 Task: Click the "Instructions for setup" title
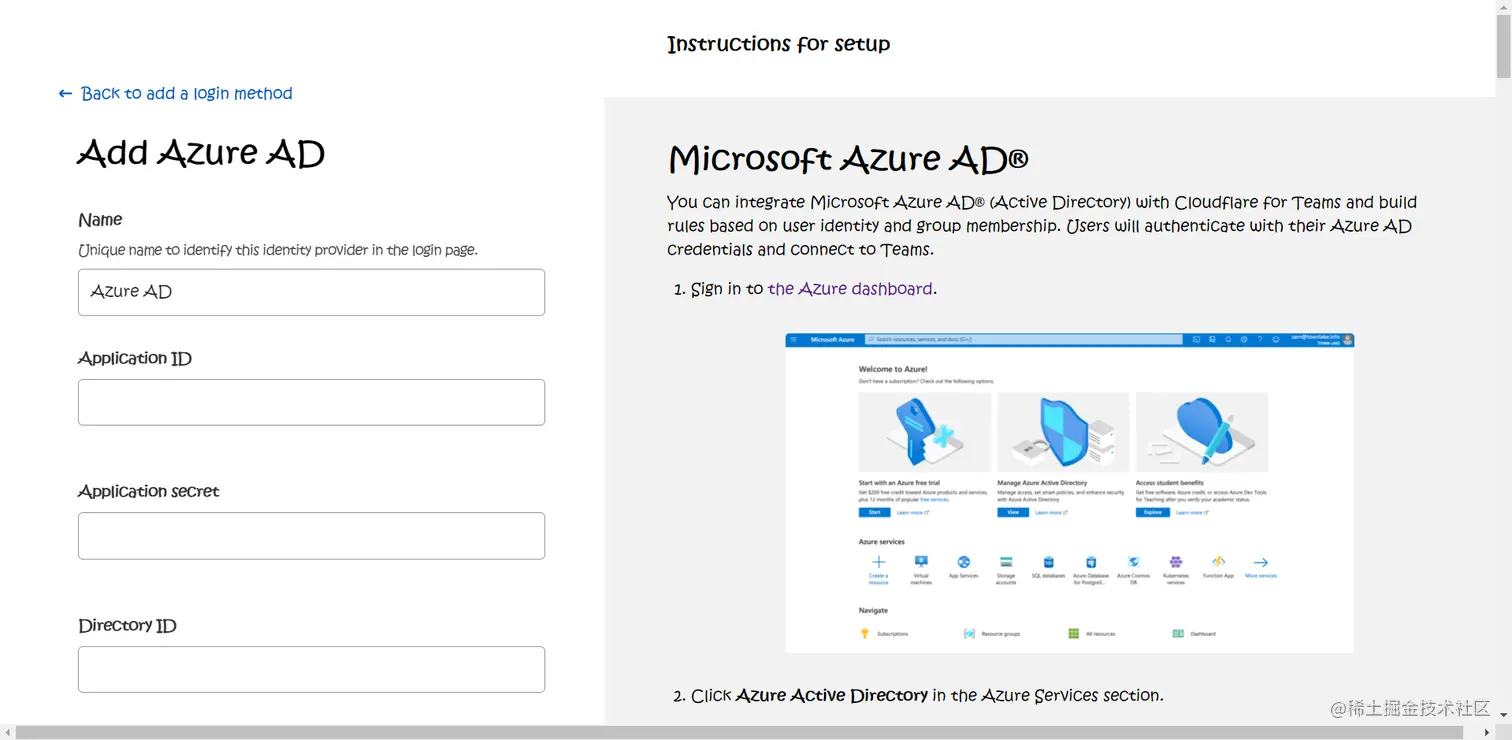[778, 44]
